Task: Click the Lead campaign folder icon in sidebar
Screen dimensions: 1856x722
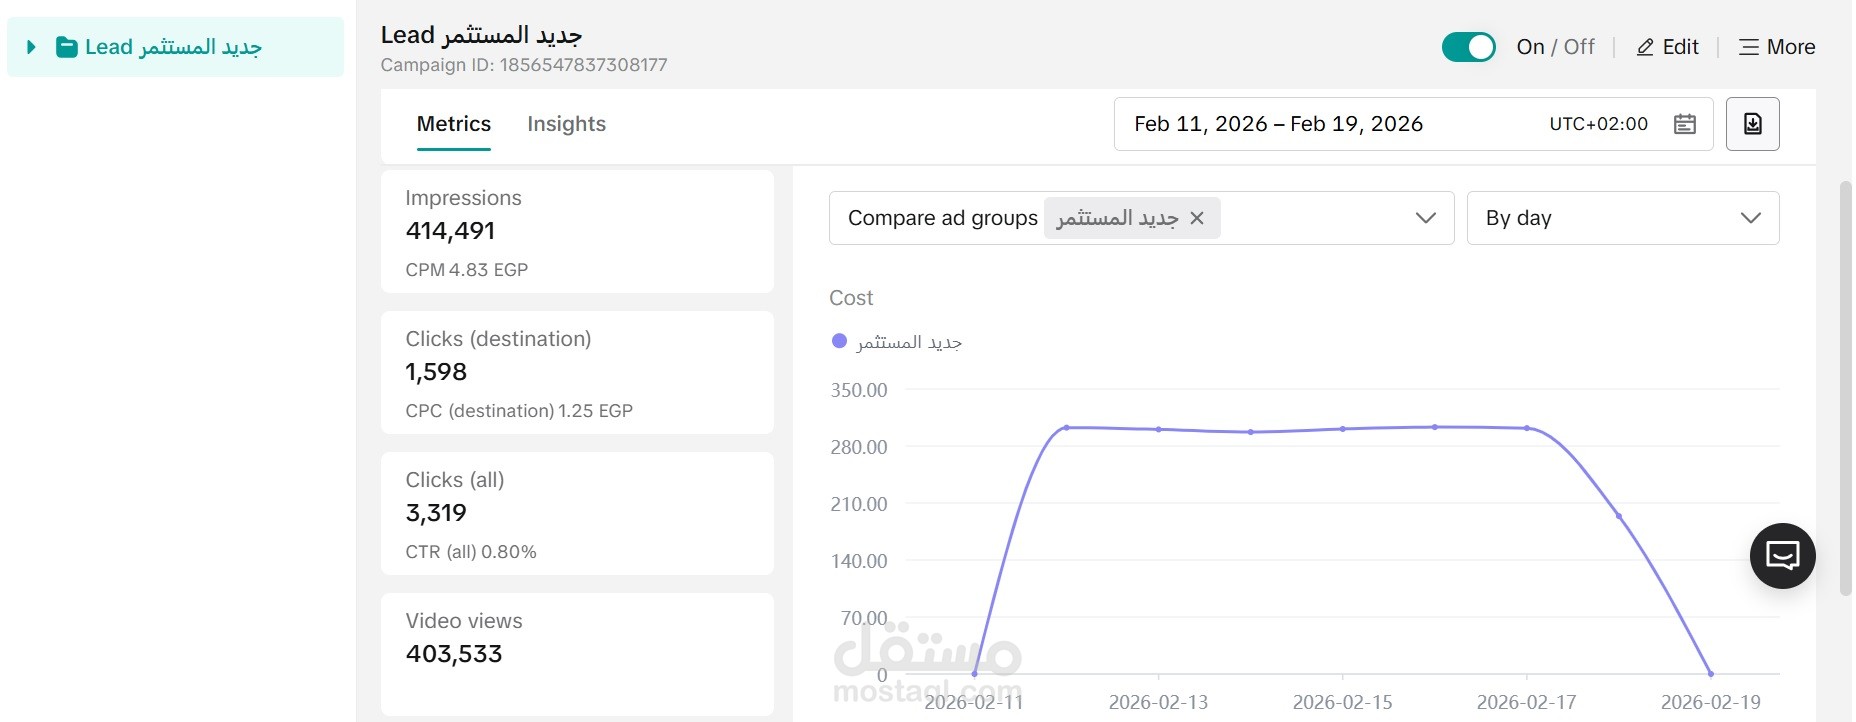Action: (66, 46)
